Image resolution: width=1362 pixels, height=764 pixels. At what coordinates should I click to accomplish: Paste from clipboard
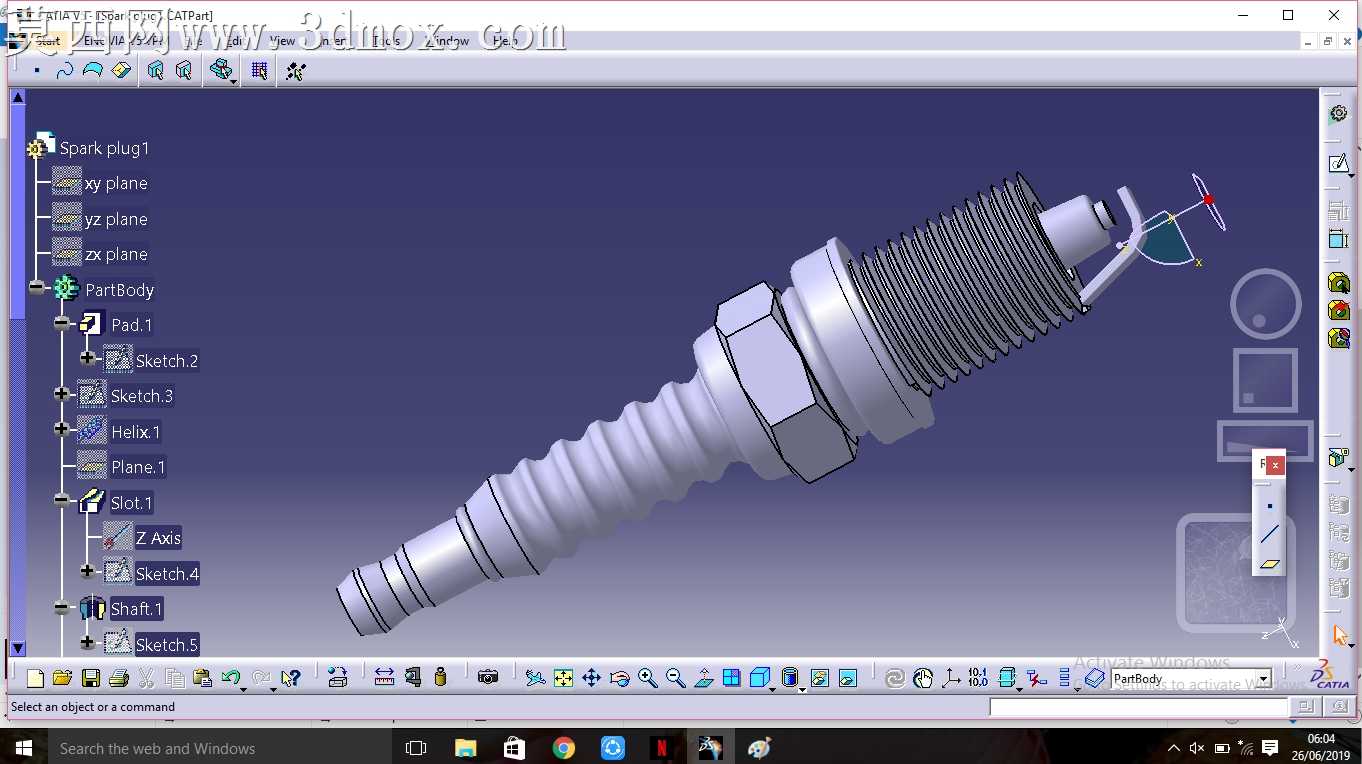[202, 678]
